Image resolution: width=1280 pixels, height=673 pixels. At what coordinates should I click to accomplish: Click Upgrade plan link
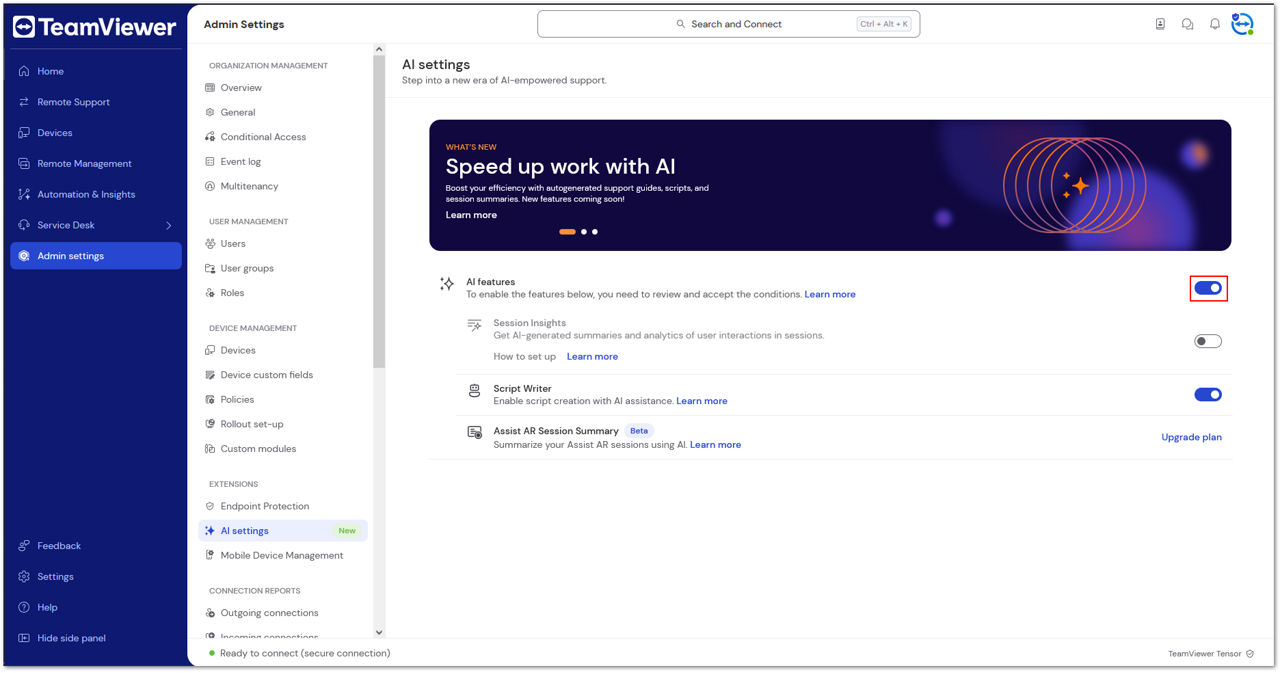tap(1191, 437)
